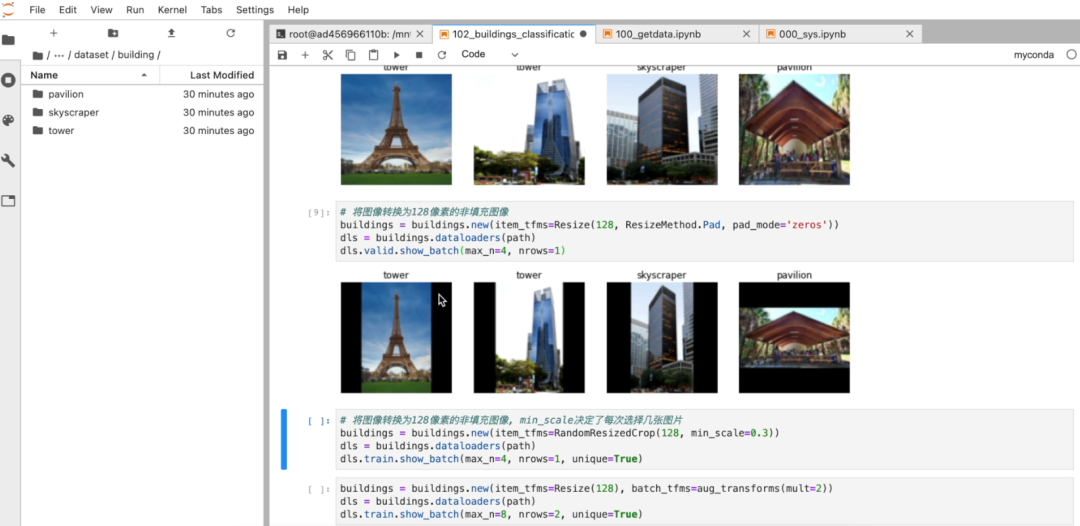Screen dimensions: 1080x526
Task: Run the selected cell with play icon
Action: coord(396,55)
